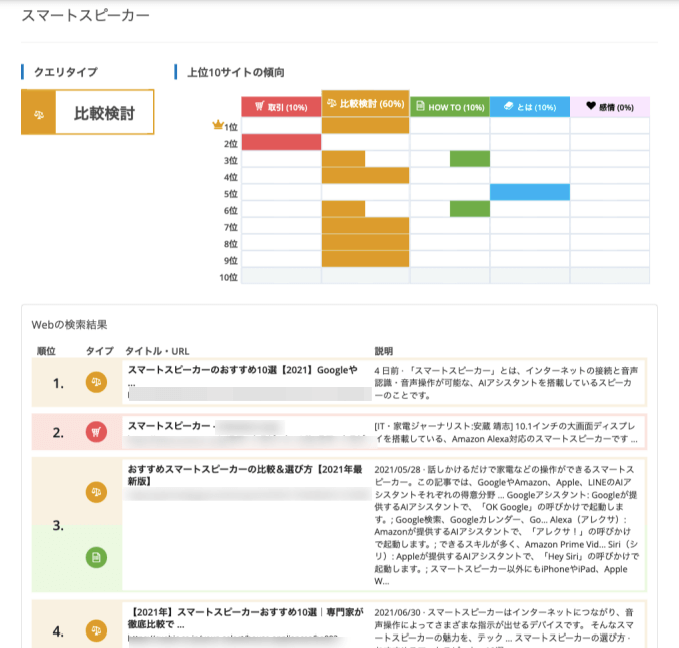This screenshot has width=679, height=648.
Task: Open the スマートスピーカーのおすすめ10選【2021】 result title
Action: coord(242,370)
